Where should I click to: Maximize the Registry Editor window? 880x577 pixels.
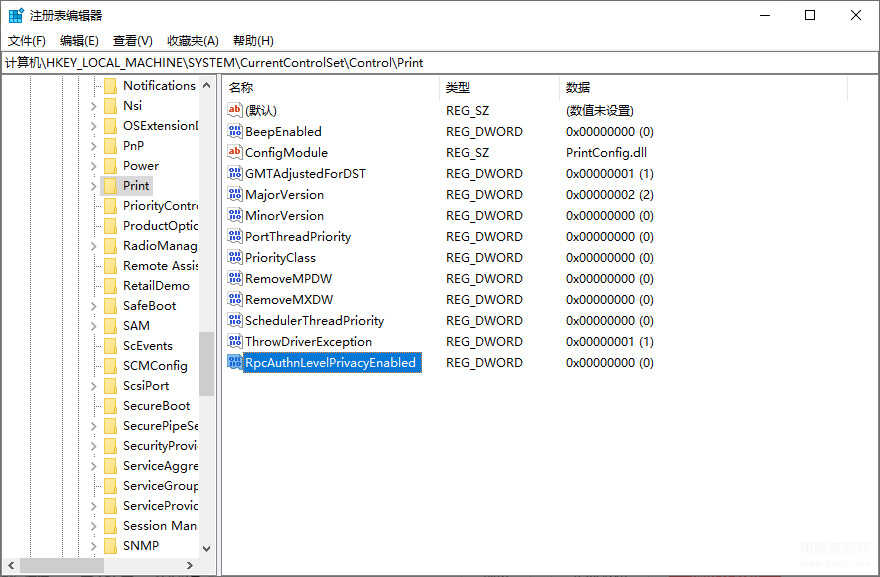pyautogui.click(x=810, y=15)
